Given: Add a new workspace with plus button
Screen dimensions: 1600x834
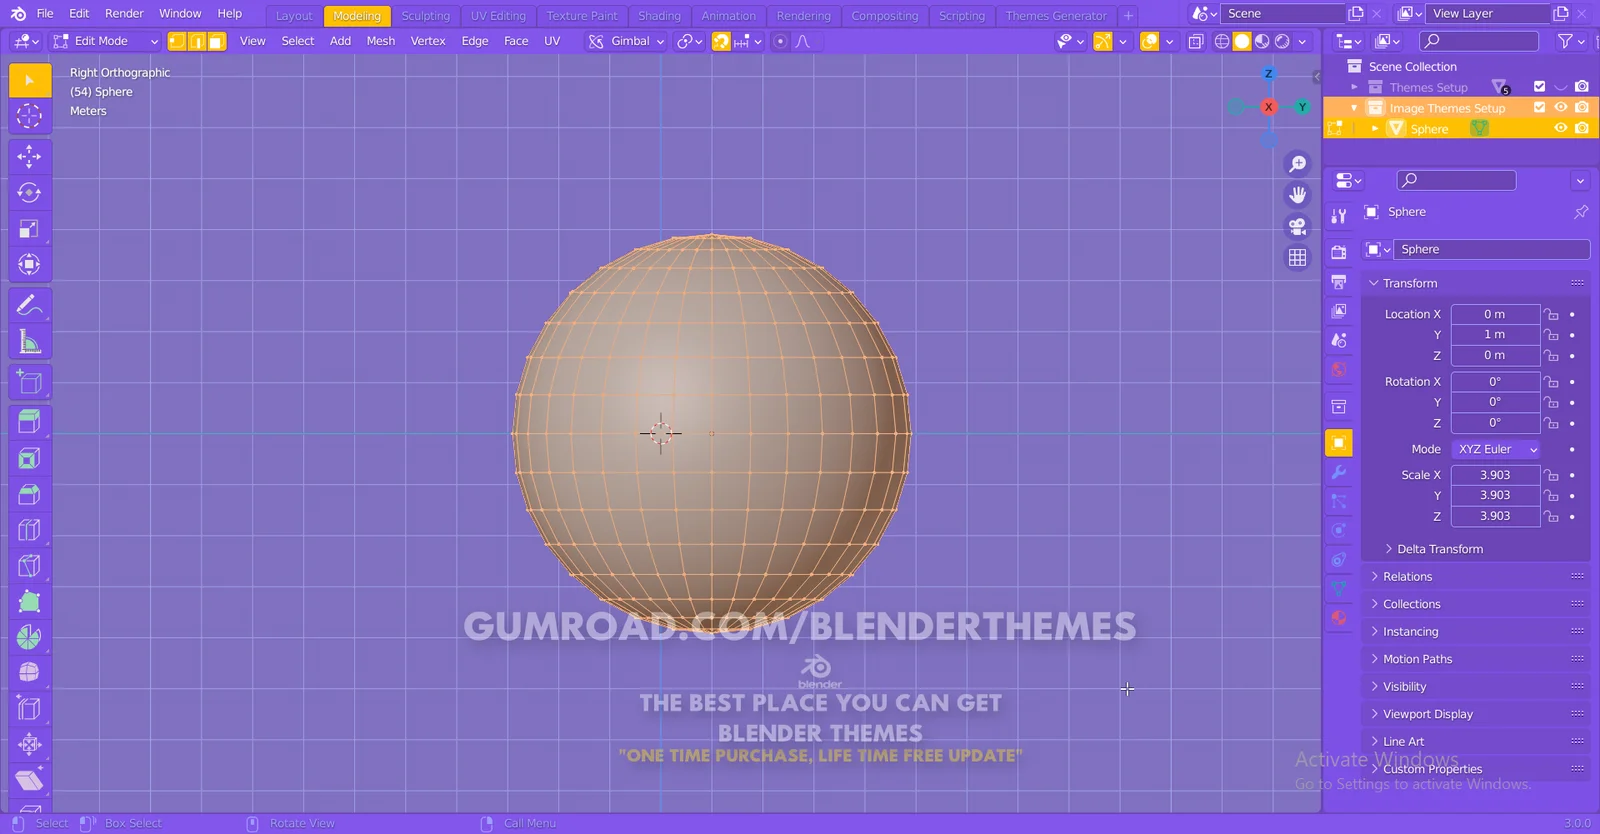Looking at the screenshot, I should point(1128,16).
